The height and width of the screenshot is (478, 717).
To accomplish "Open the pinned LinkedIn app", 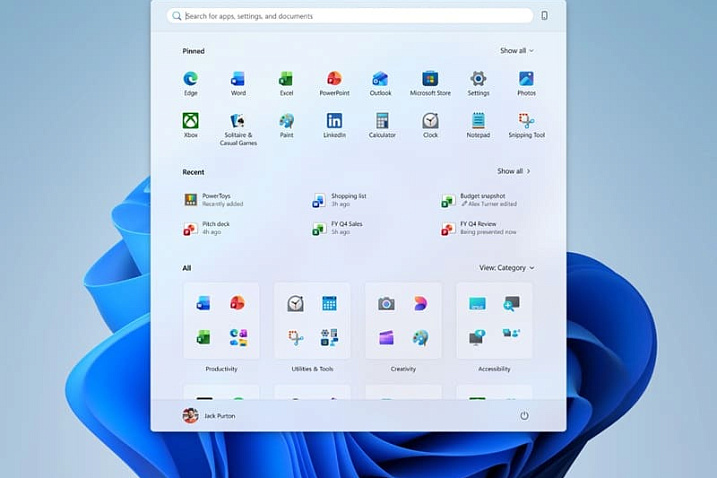I will pyautogui.click(x=334, y=125).
